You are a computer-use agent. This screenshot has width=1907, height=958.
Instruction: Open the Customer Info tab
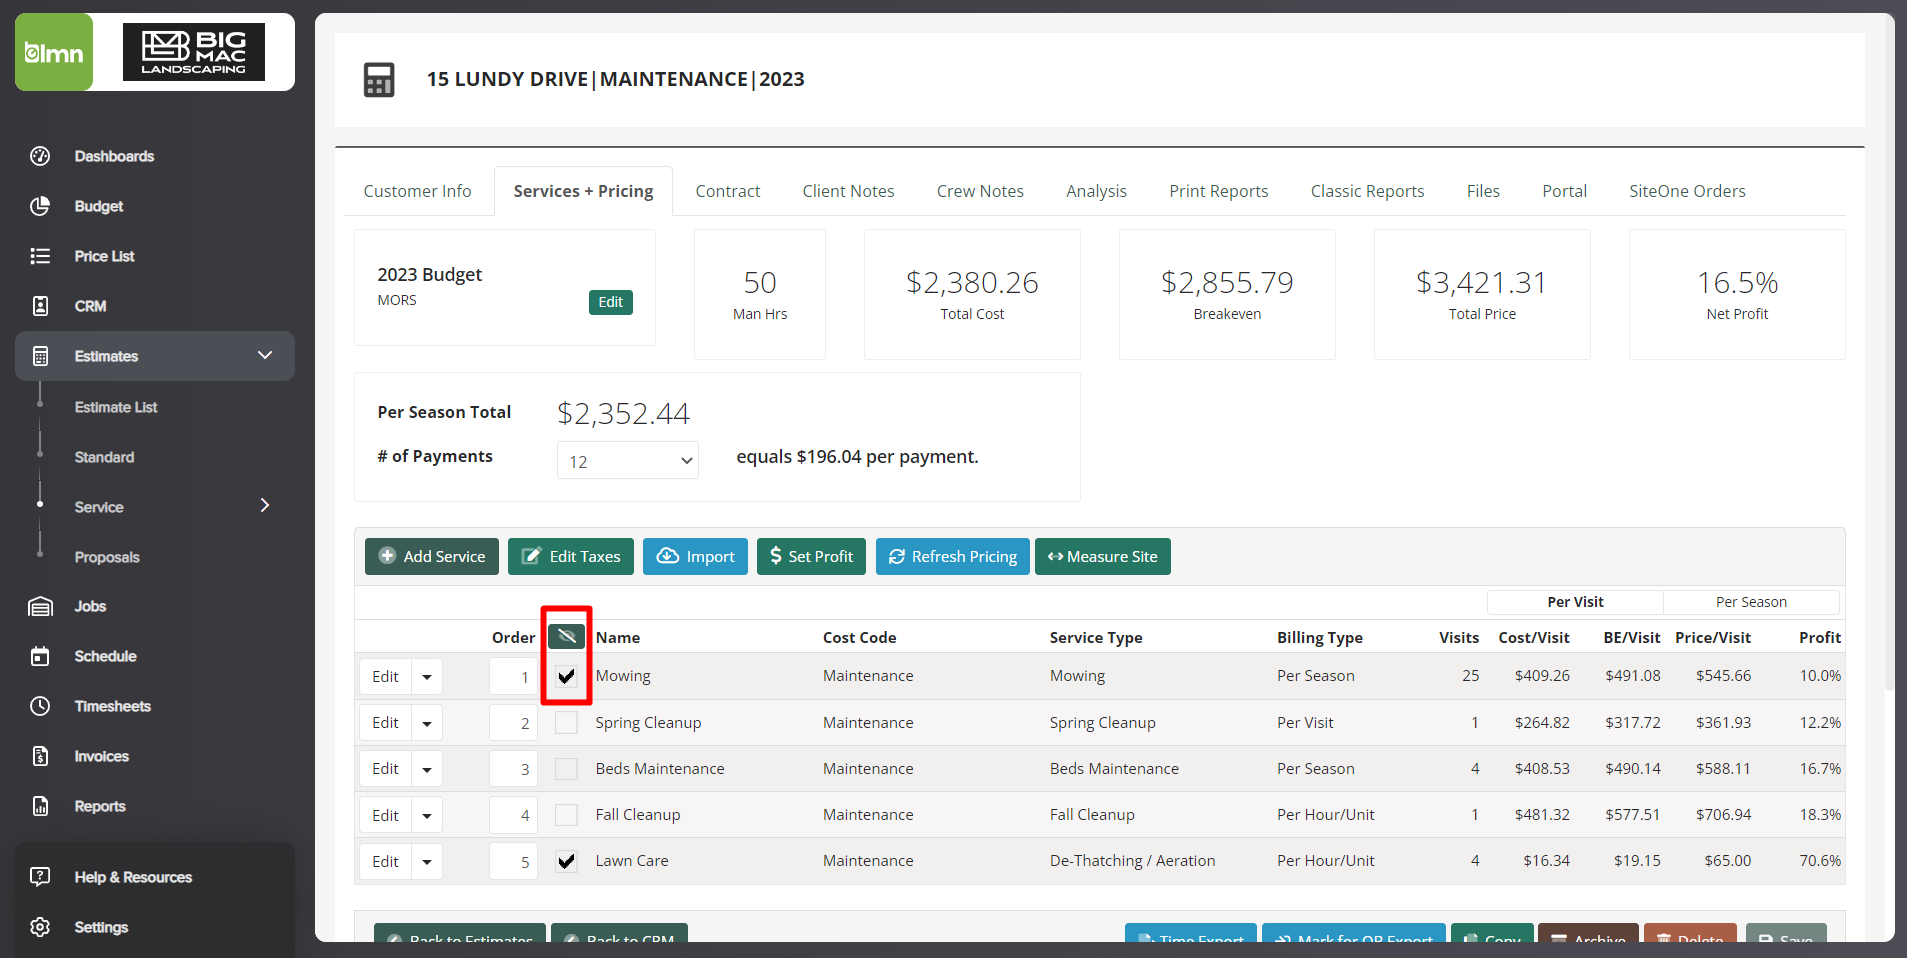click(417, 191)
